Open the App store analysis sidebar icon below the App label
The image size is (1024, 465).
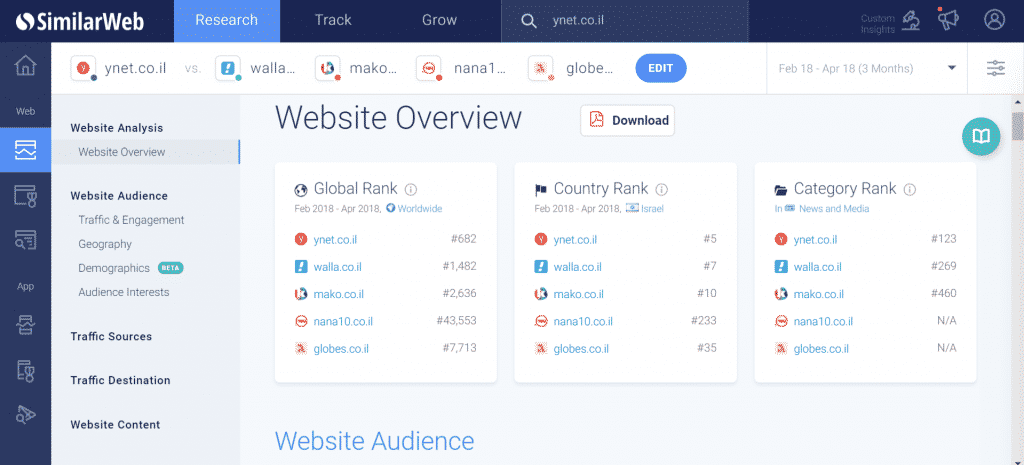pos(25,325)
